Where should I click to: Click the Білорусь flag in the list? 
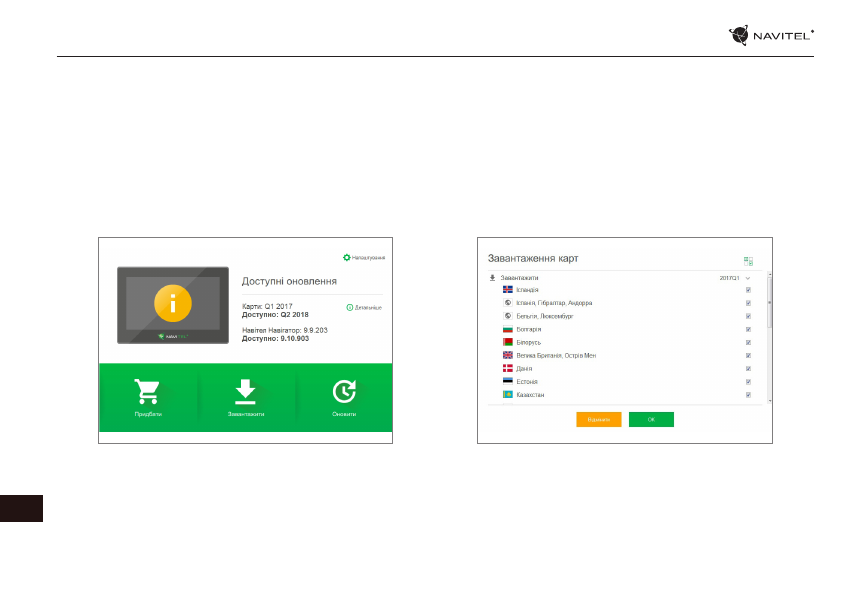pos(507,342)
